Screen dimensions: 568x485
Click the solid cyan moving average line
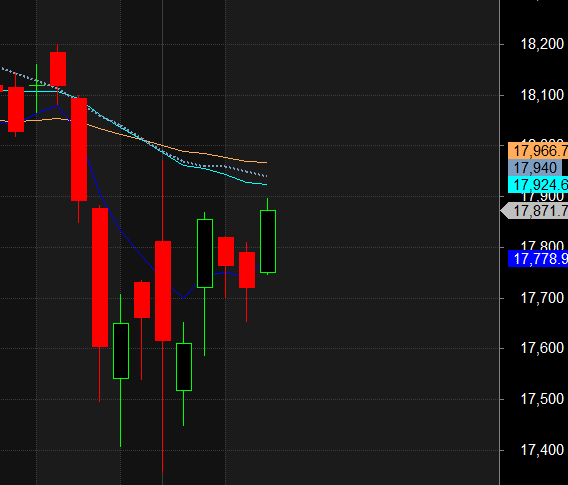click(x=225, y=175)
